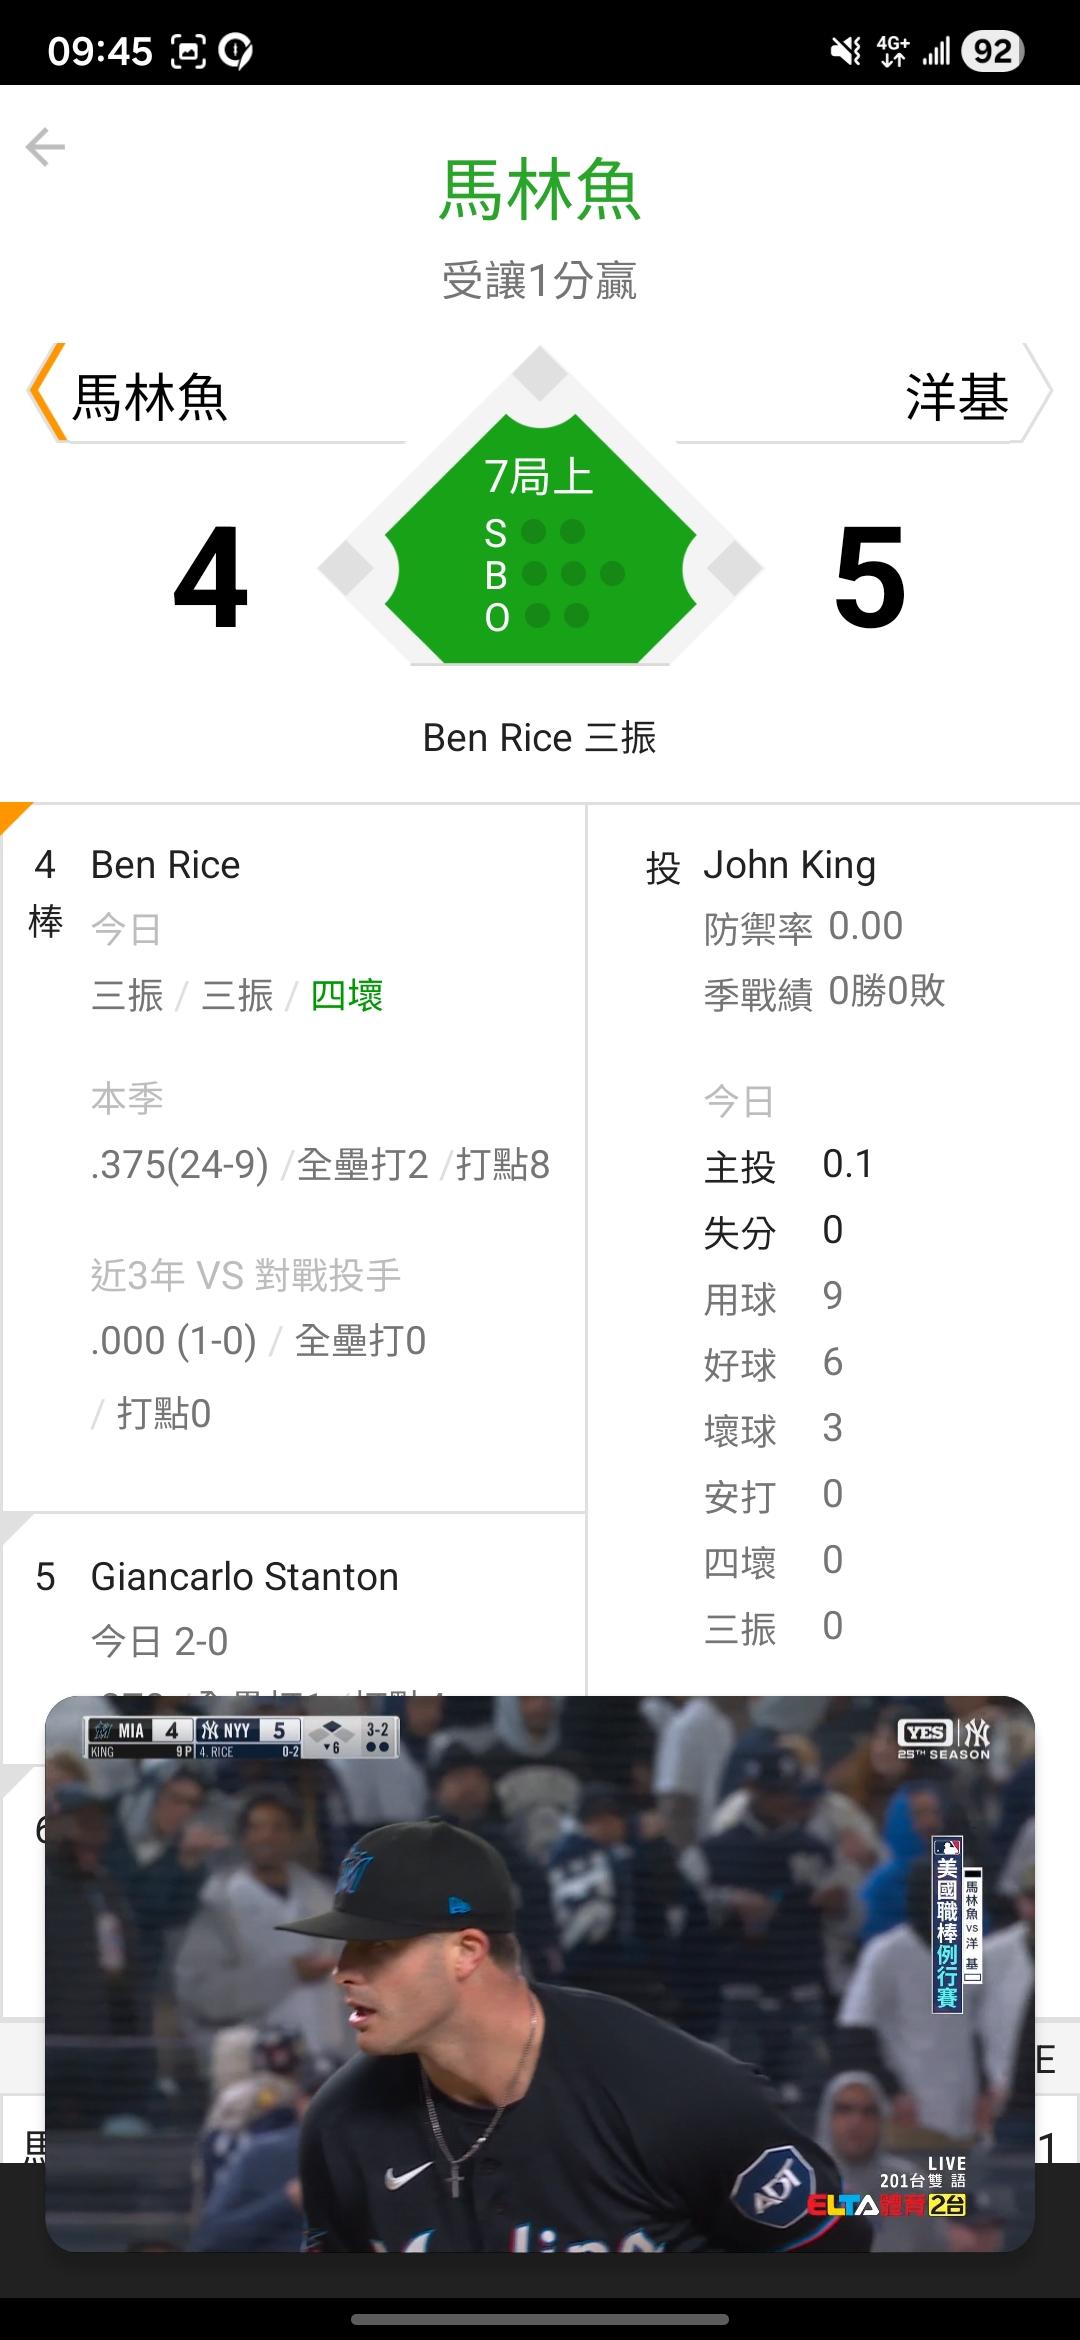Tap the Yankees score 5
Screen dimensions: 1080x2340
pyautogui.click(x=869, y=578)
